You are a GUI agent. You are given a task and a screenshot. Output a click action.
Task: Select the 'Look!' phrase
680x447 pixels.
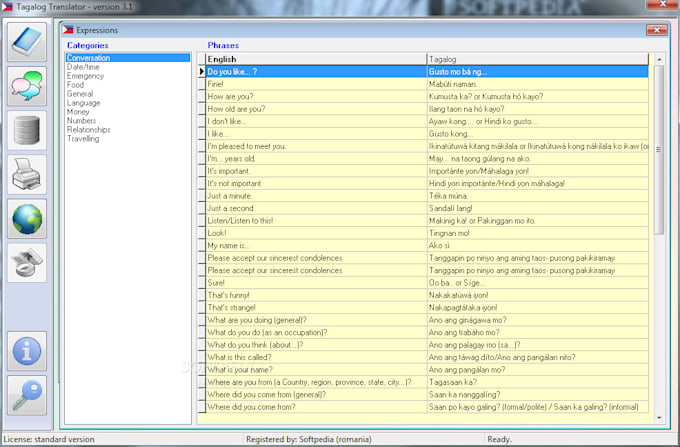316,233
